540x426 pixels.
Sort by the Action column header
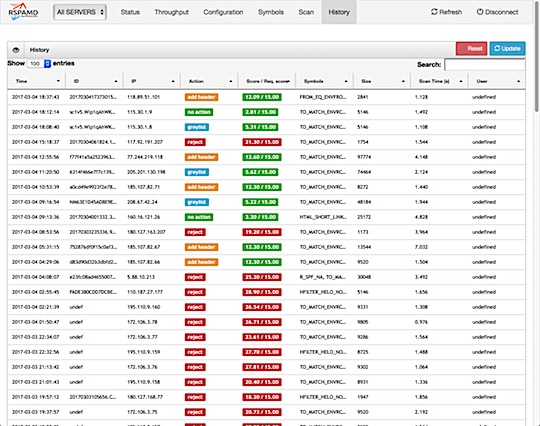pos(209,81)
